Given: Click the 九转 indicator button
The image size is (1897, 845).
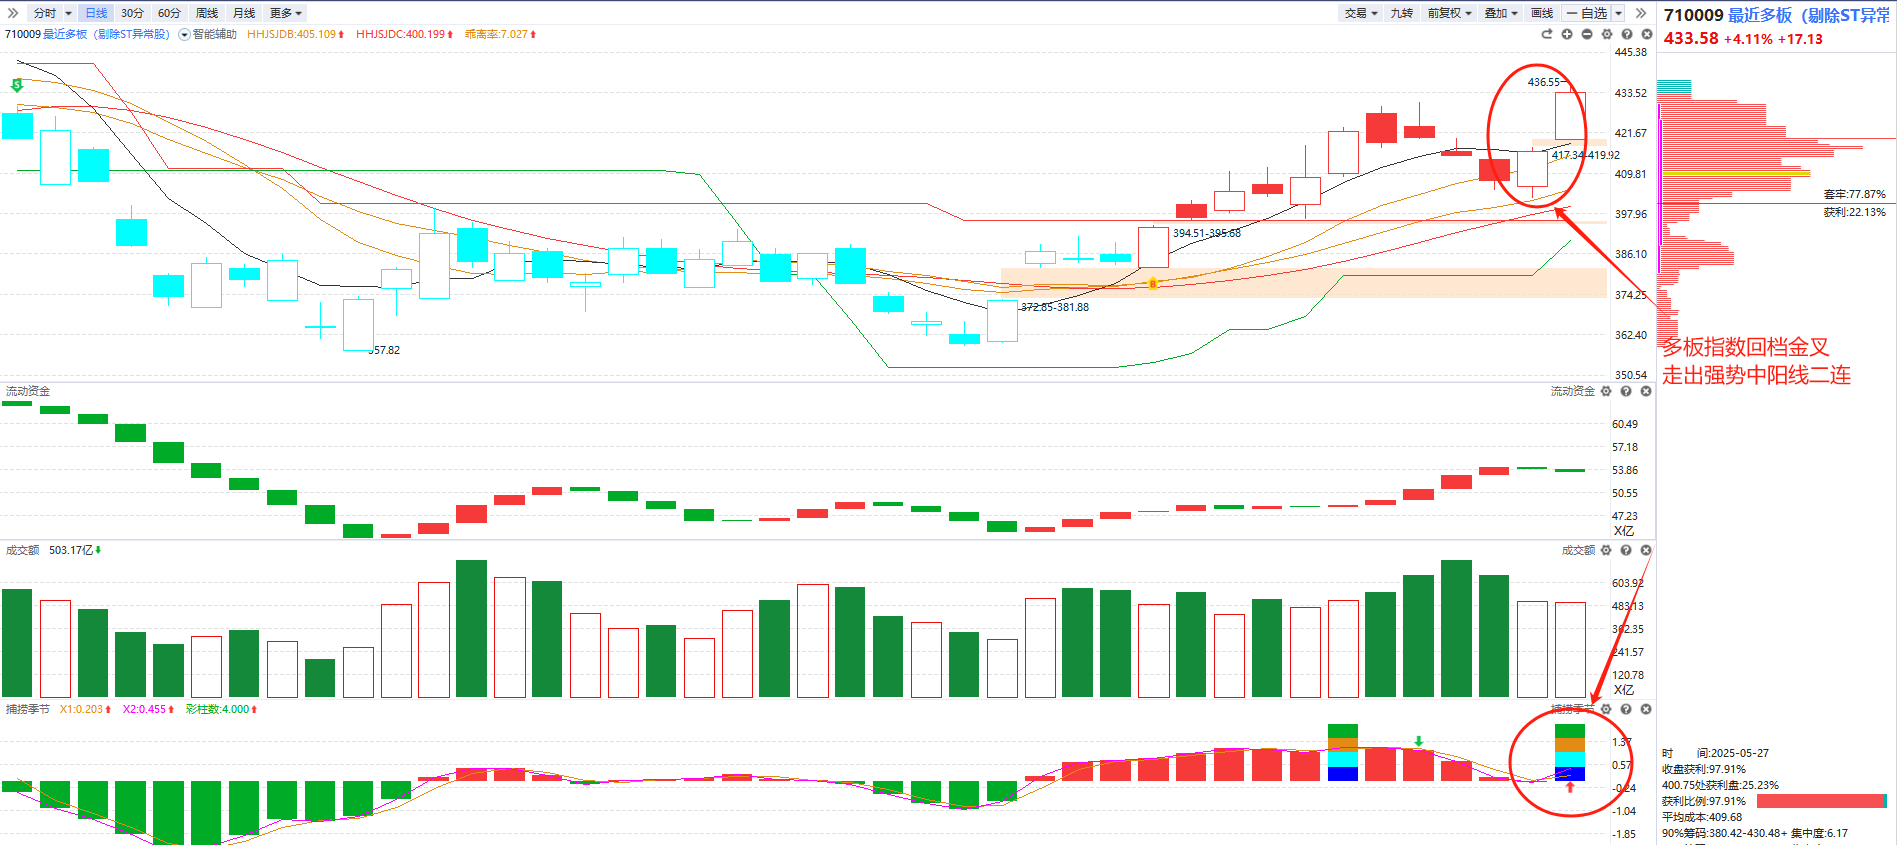Looking at the screenshot, I should pyautogui.click(x=1402, y=13).
